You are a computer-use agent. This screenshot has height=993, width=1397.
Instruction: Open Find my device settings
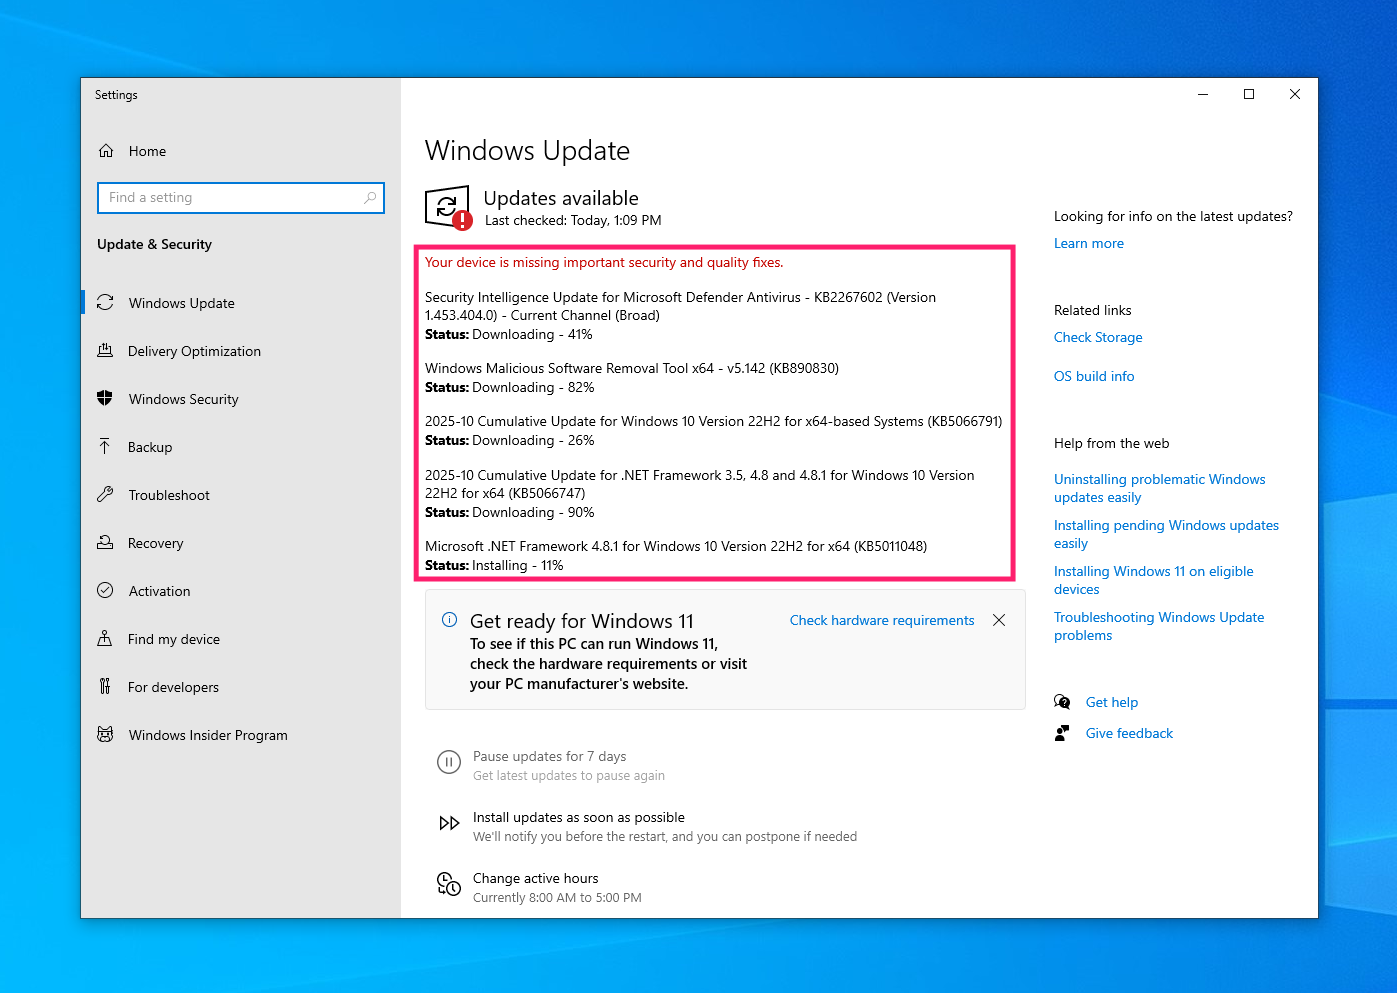tap(241, 639)
